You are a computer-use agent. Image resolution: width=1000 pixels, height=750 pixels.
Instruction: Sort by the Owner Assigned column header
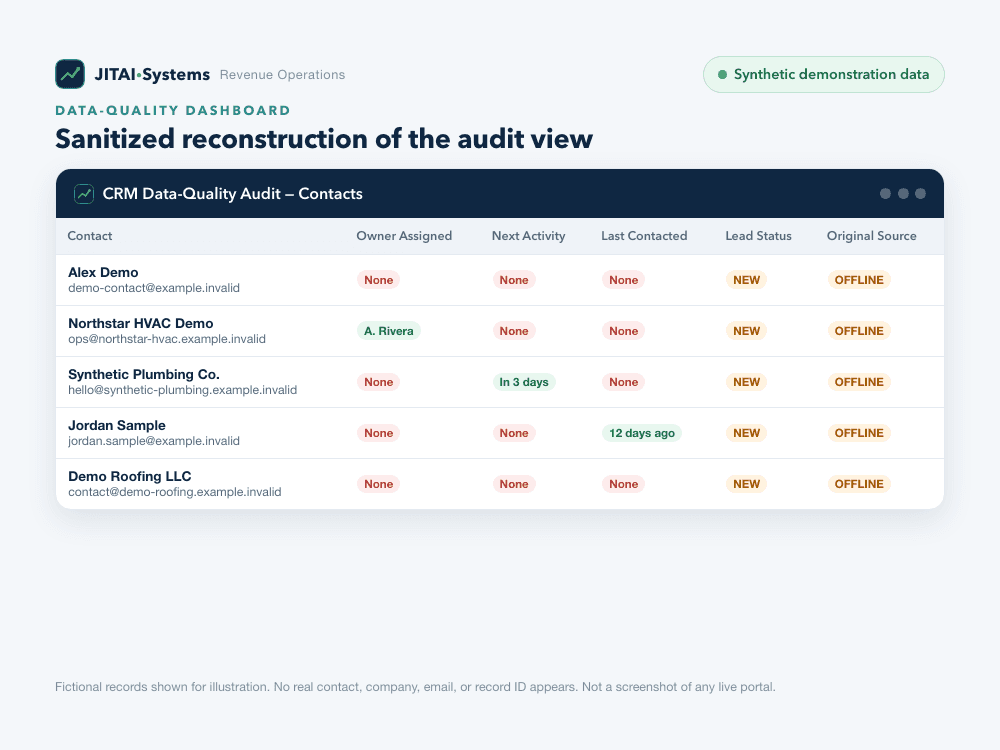(404, 236)
